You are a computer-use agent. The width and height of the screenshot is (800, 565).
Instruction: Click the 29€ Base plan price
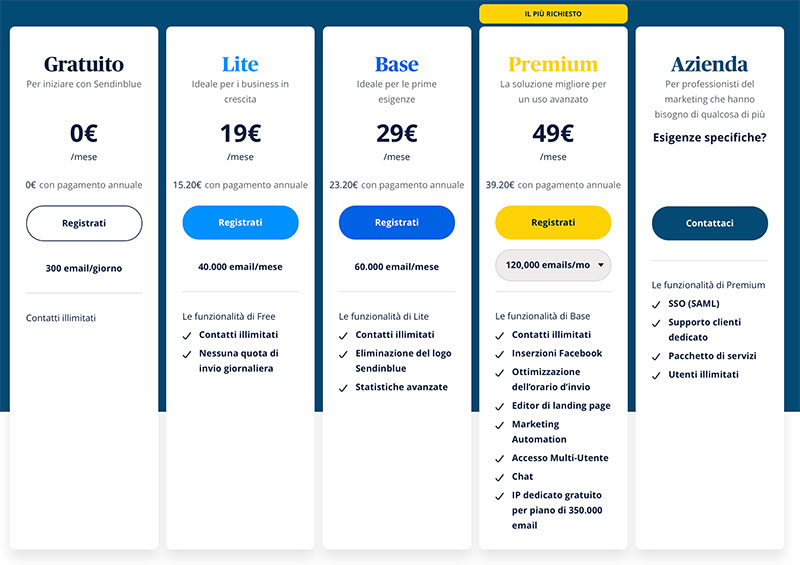pos(396,134)
